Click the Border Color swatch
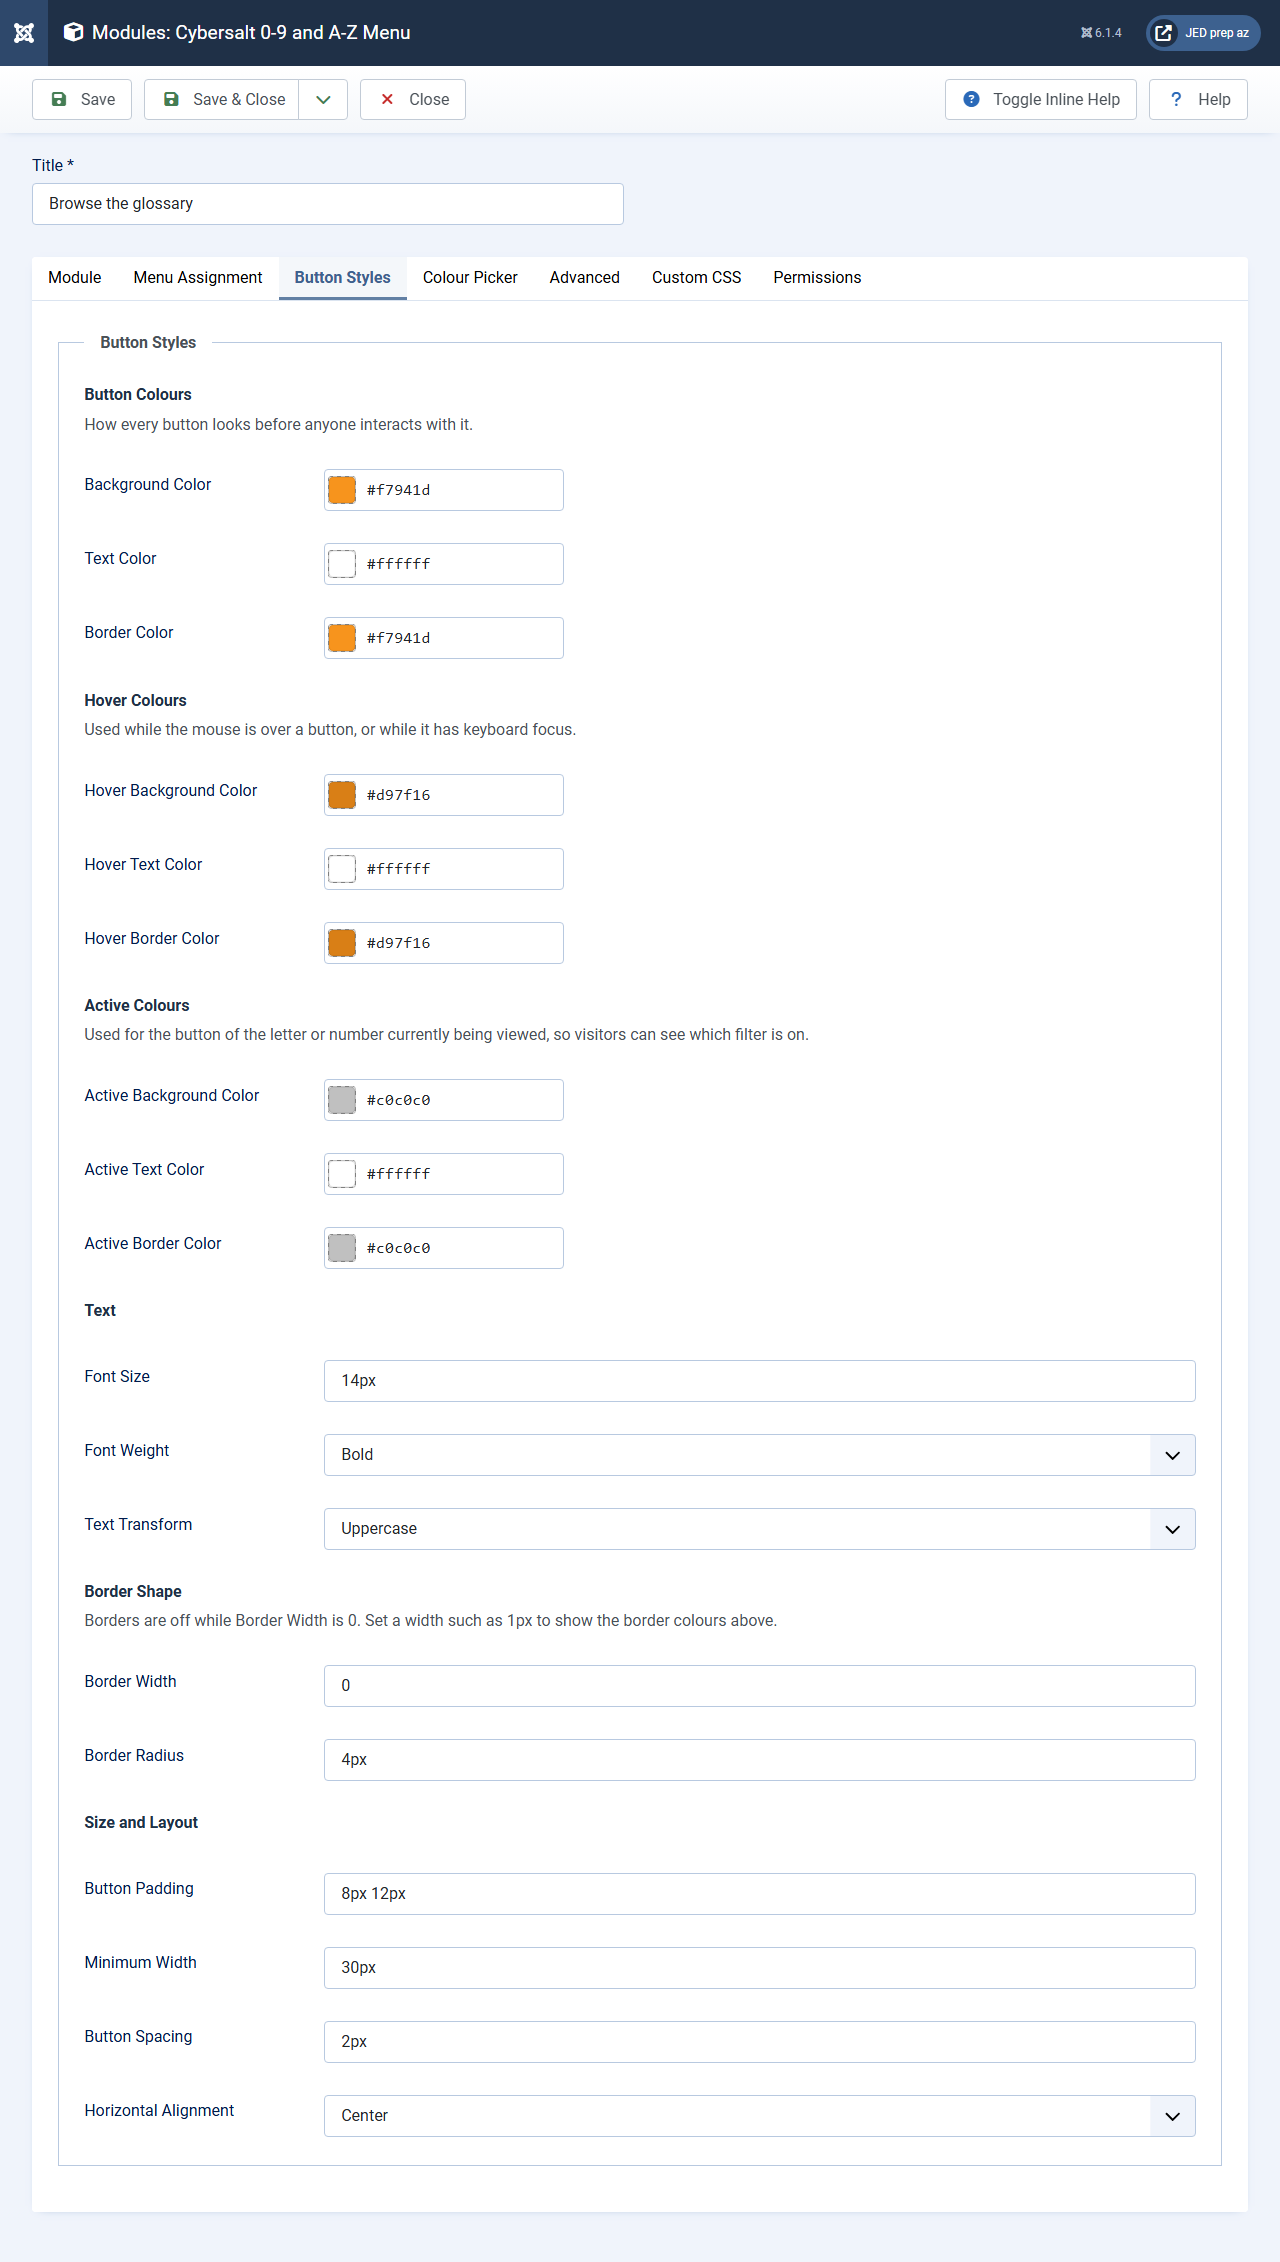 [342, 638]
